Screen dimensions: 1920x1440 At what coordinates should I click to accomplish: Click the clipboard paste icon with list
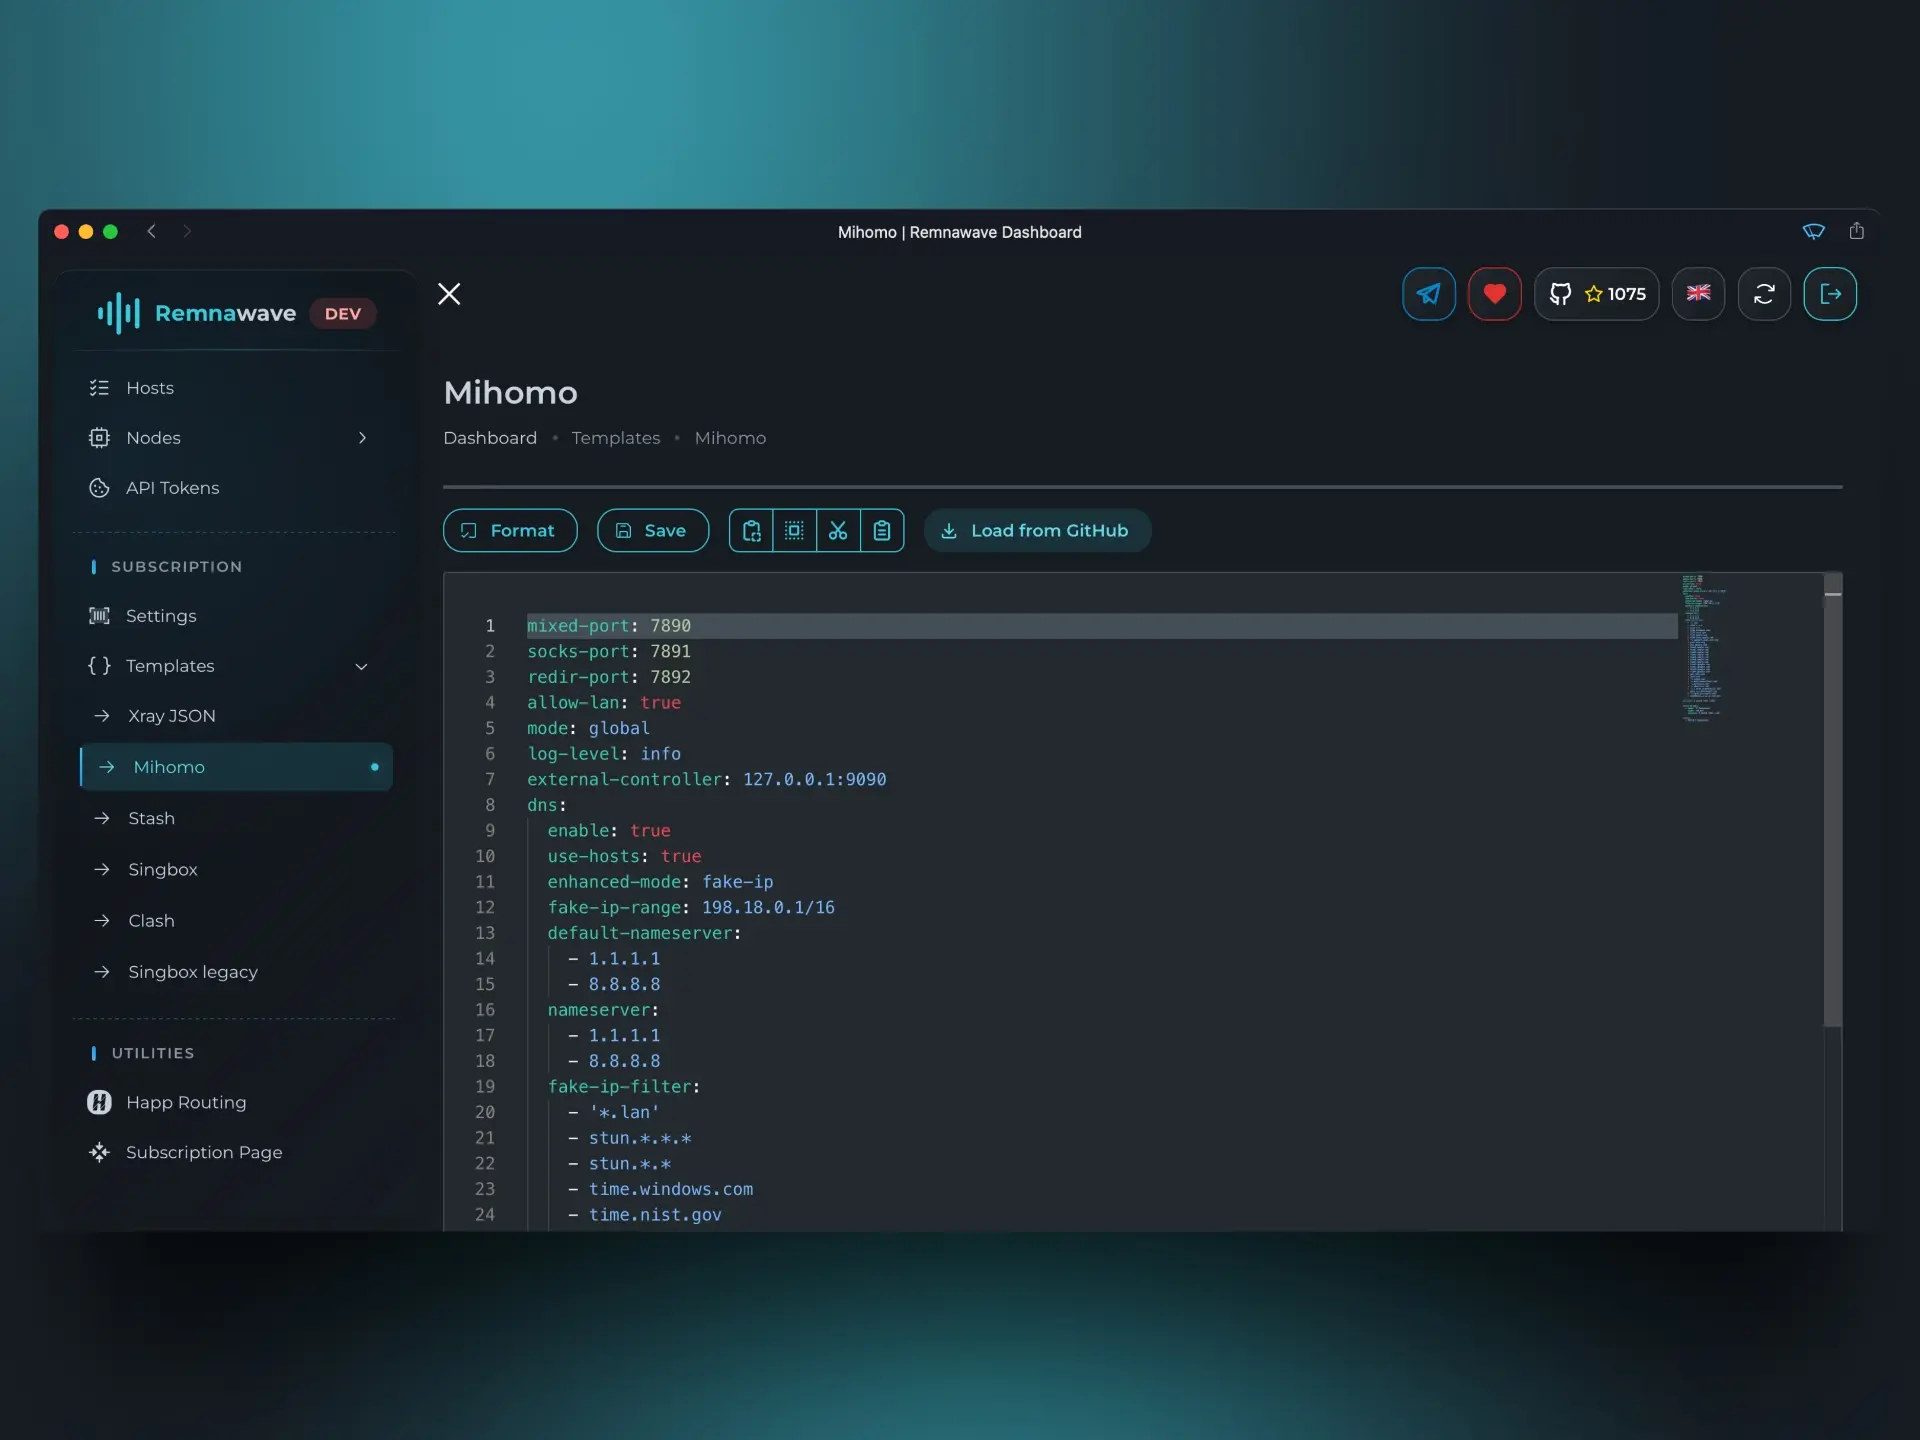[x=882, y=531]
